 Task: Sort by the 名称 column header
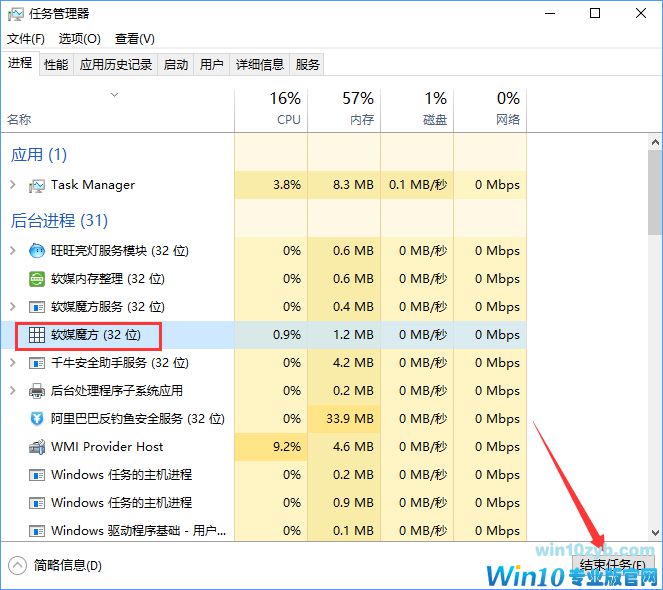point(118,108)
